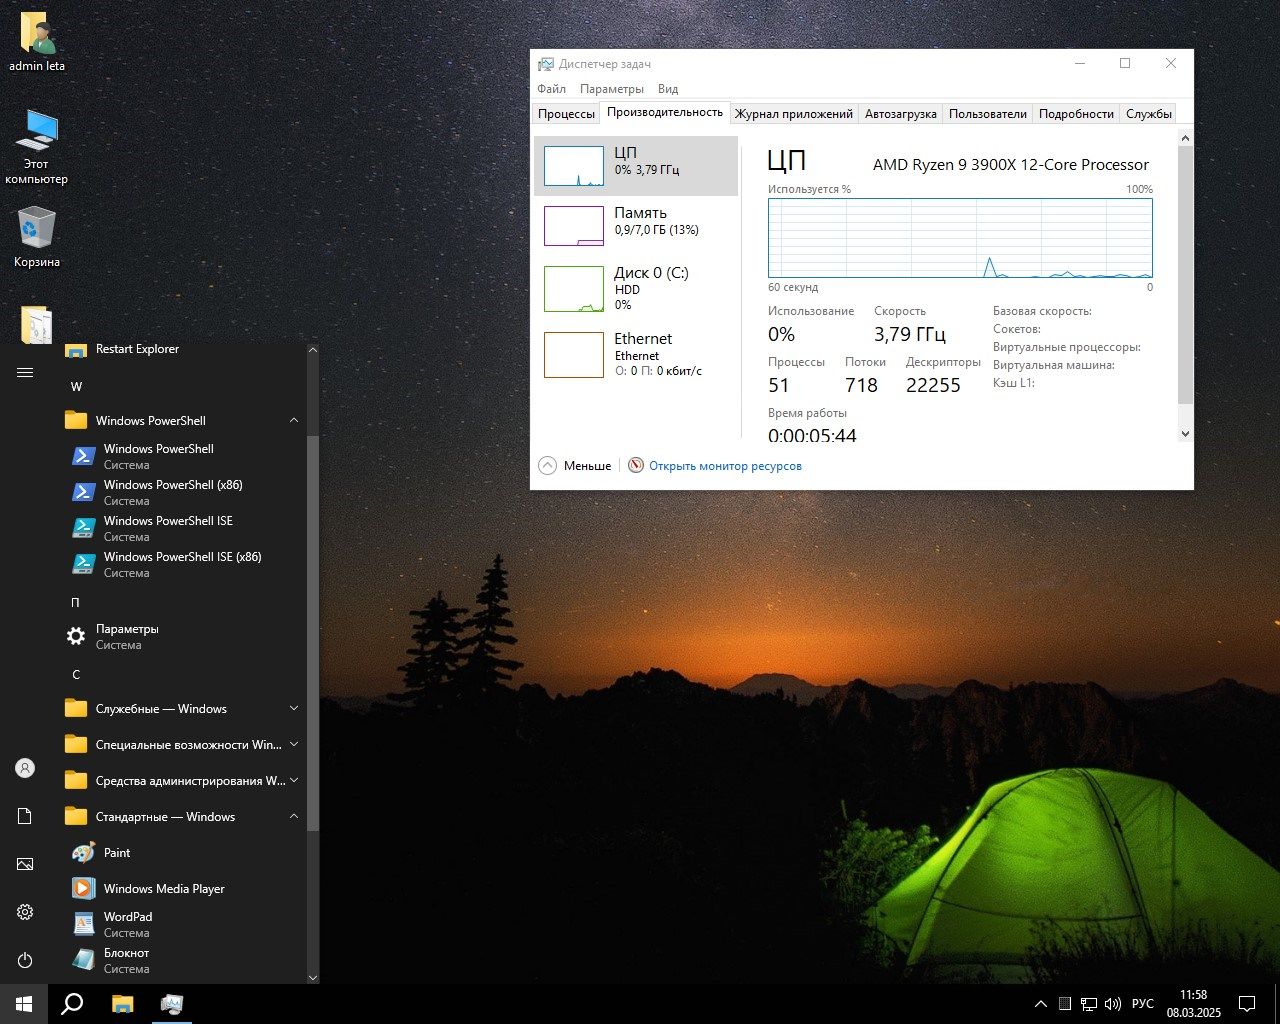Open network icon in system tray
1280x1024 pixels.
coord(1089,1004)
